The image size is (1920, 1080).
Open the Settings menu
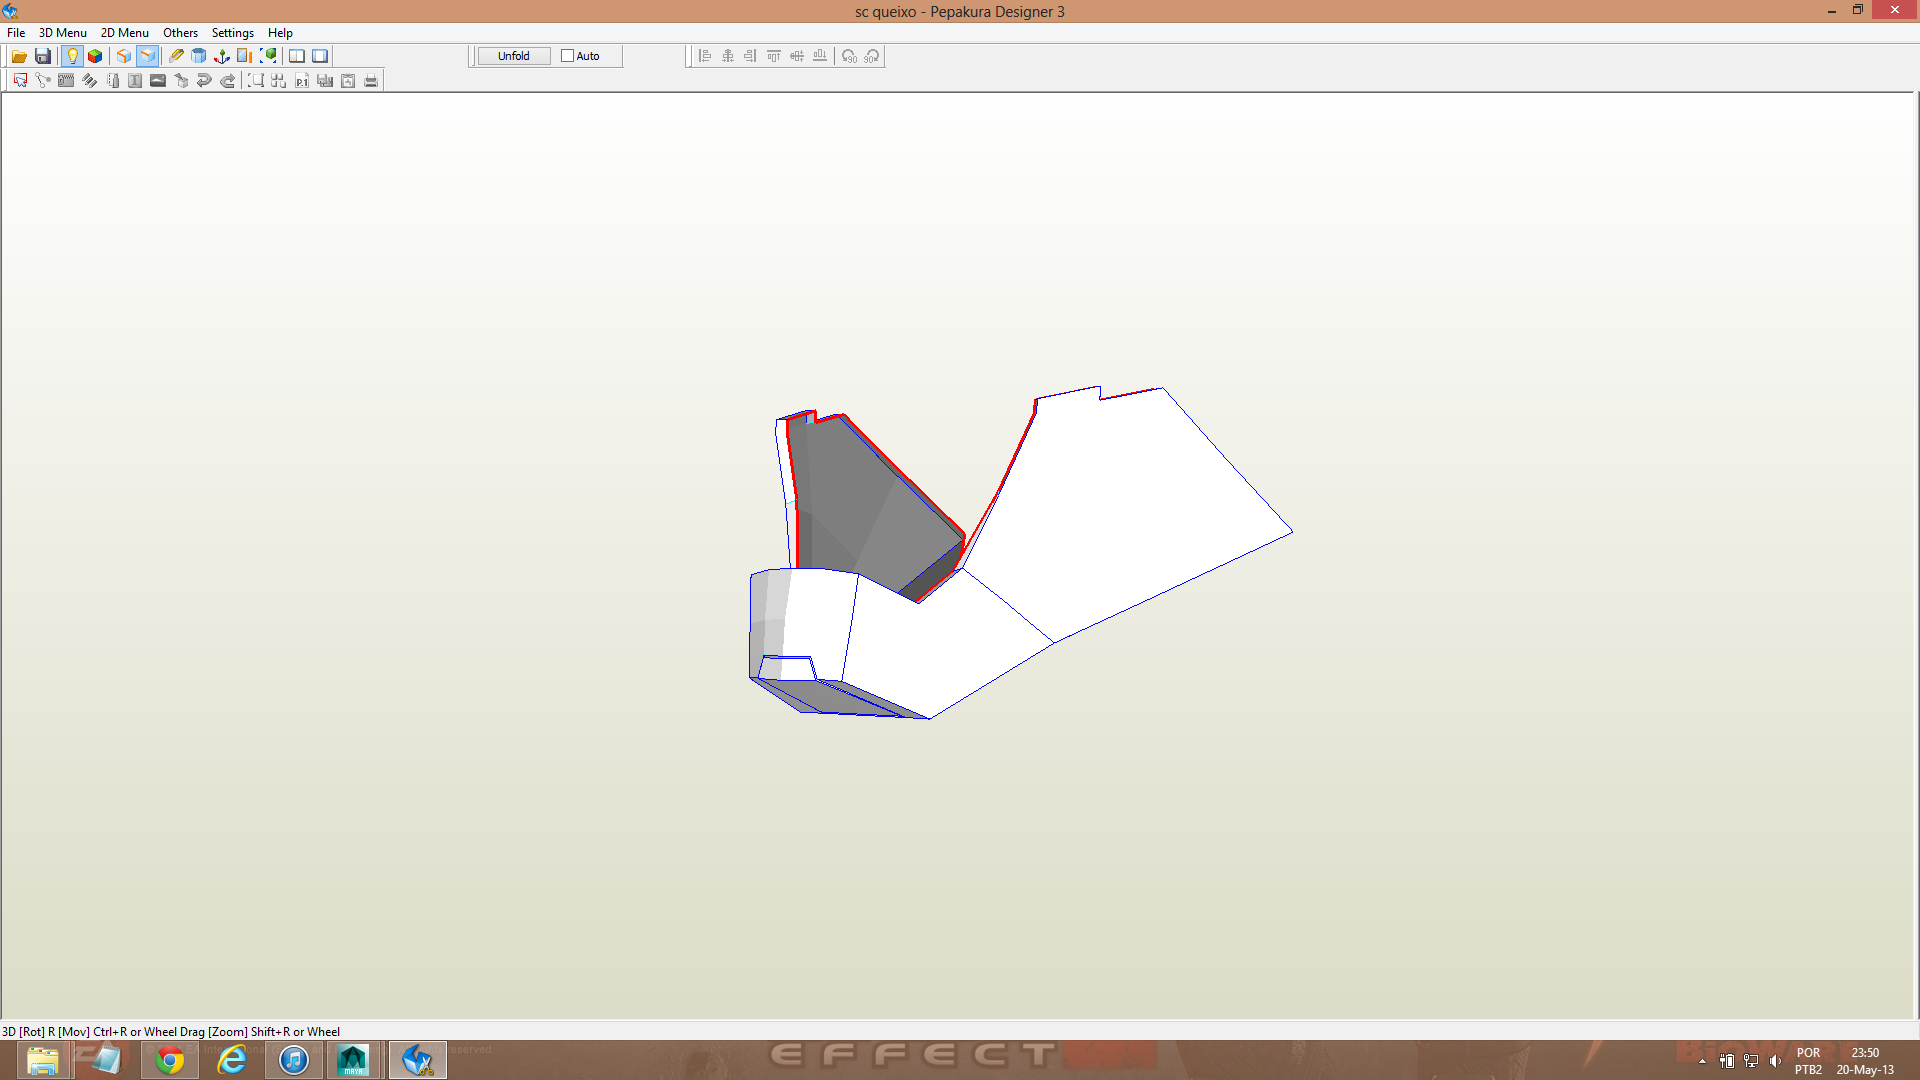[232, 33]
